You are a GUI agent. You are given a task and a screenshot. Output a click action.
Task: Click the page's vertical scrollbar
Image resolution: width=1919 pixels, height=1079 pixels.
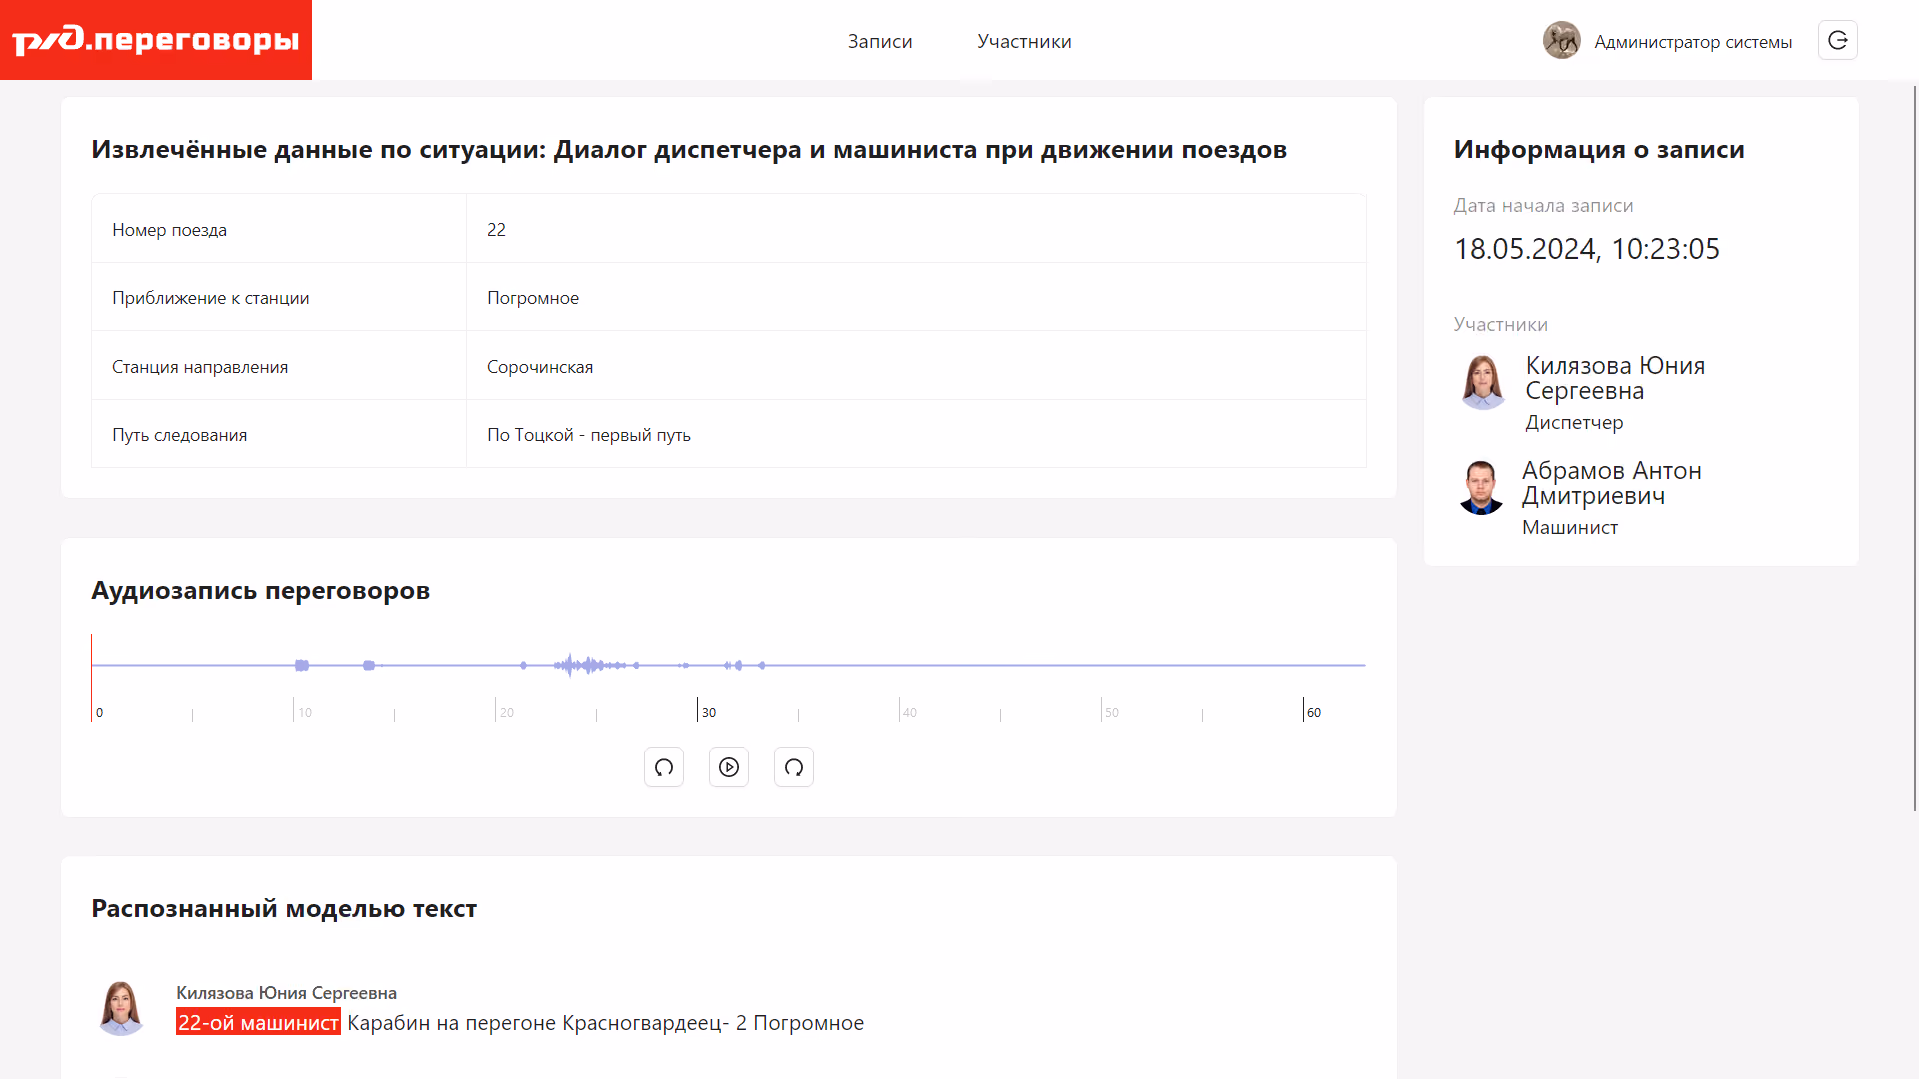point(1914,448)
